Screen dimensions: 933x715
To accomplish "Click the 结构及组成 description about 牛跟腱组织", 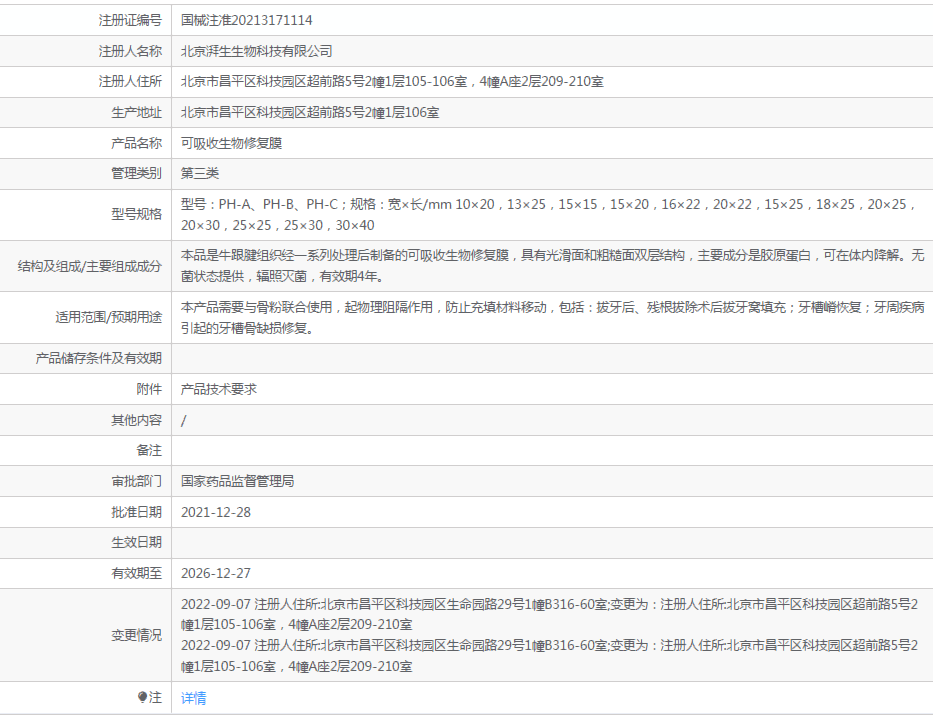I will point(553,266).
